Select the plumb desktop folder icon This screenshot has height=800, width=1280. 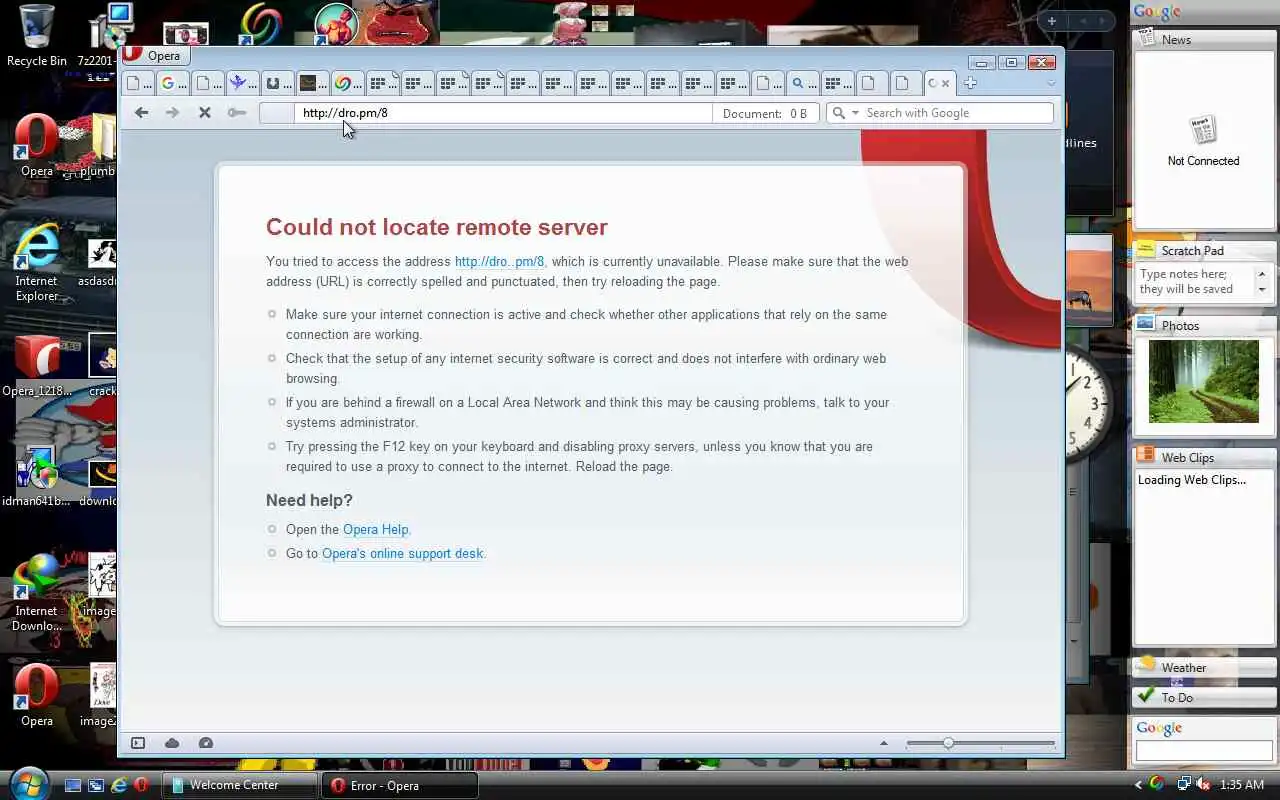click(x=98, y=146)
